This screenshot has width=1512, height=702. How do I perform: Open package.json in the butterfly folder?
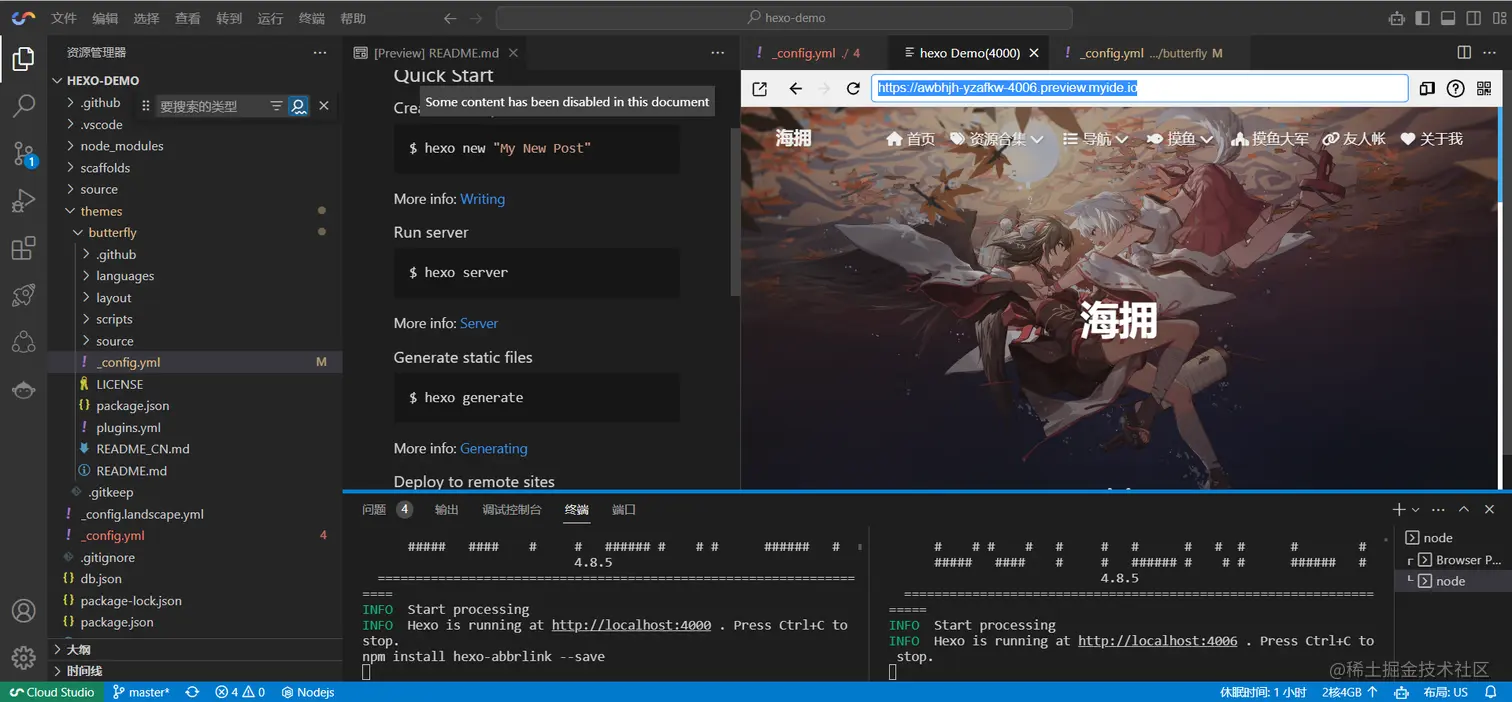click(x=133, y=406)
